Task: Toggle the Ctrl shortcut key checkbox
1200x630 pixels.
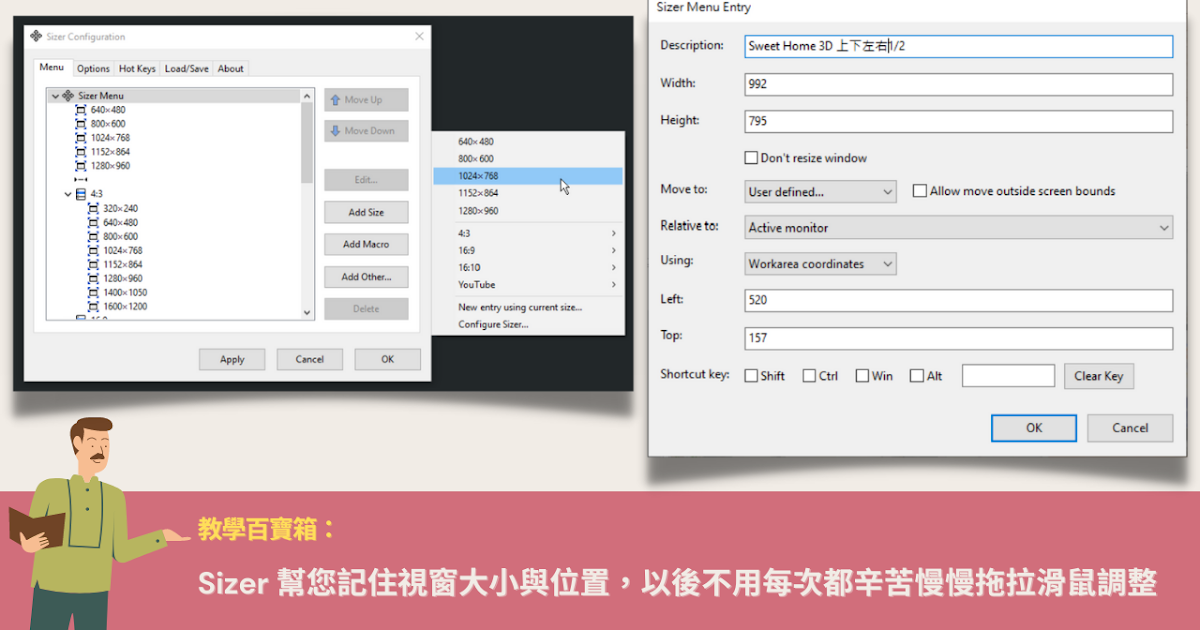Action: tap(808, 375)
